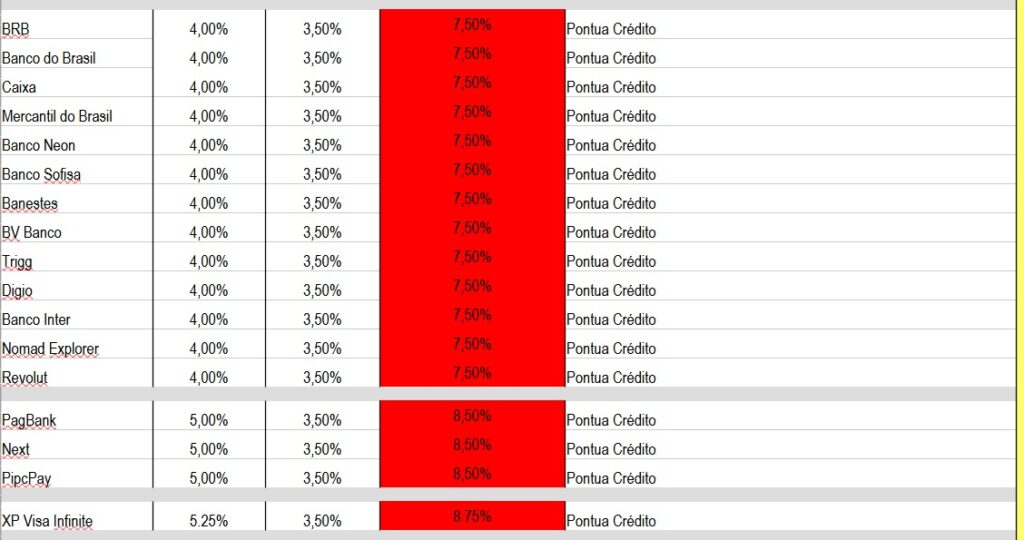Image resolution: width=1024 pixels, height=540 pixels.
Task: Click the Mercantil do Brasil name cell
Action: point(57,116)
